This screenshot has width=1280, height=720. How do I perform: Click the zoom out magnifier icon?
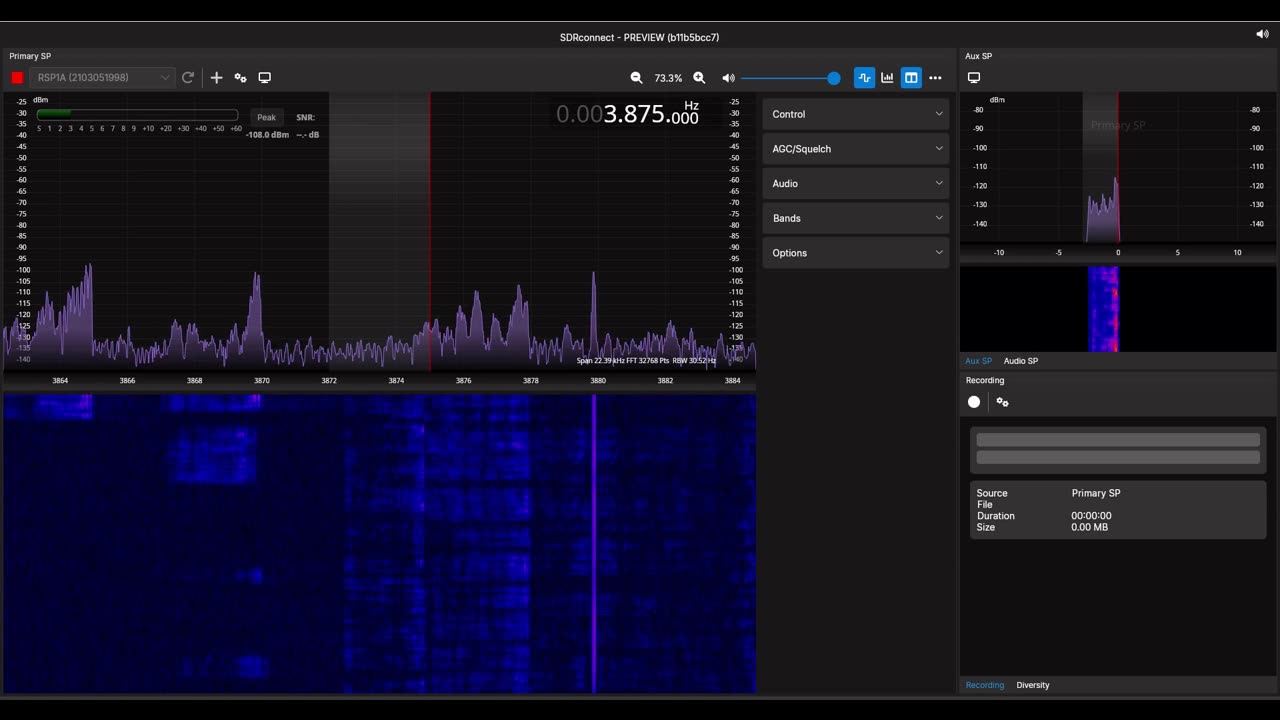(x=636, y=78)
